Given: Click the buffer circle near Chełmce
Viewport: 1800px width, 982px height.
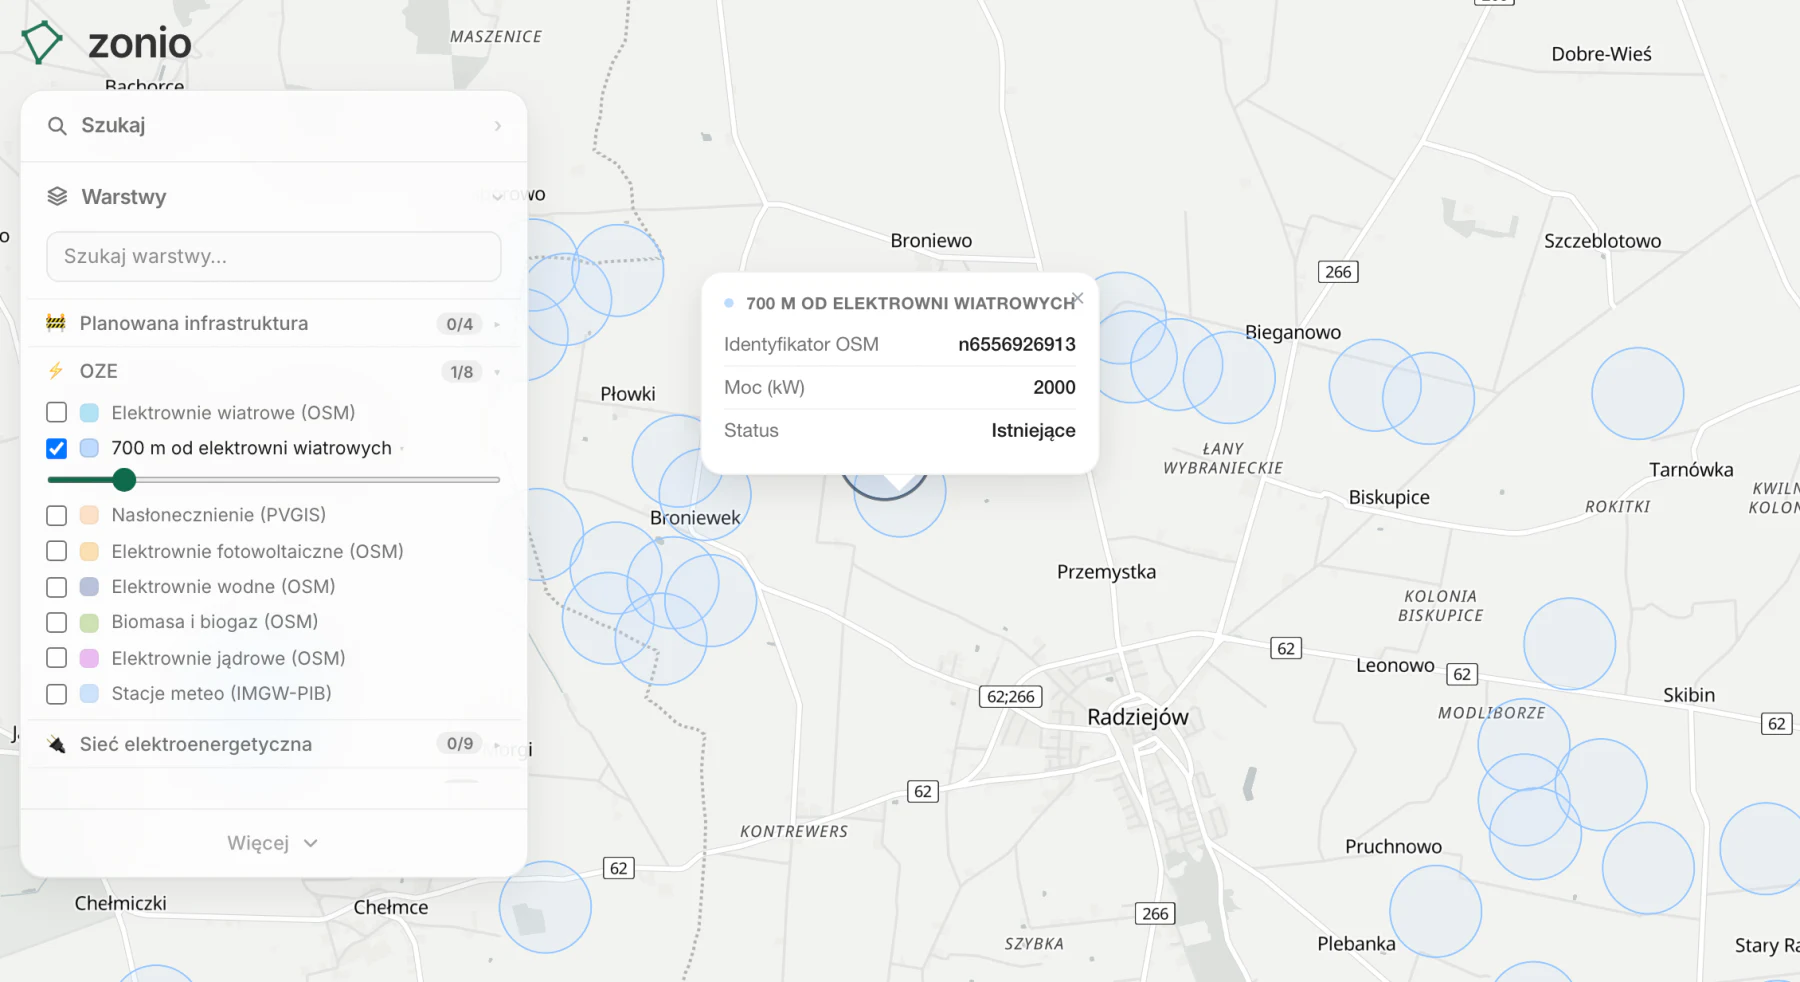Looking at the screenshot, I should [x=545, y=907].
